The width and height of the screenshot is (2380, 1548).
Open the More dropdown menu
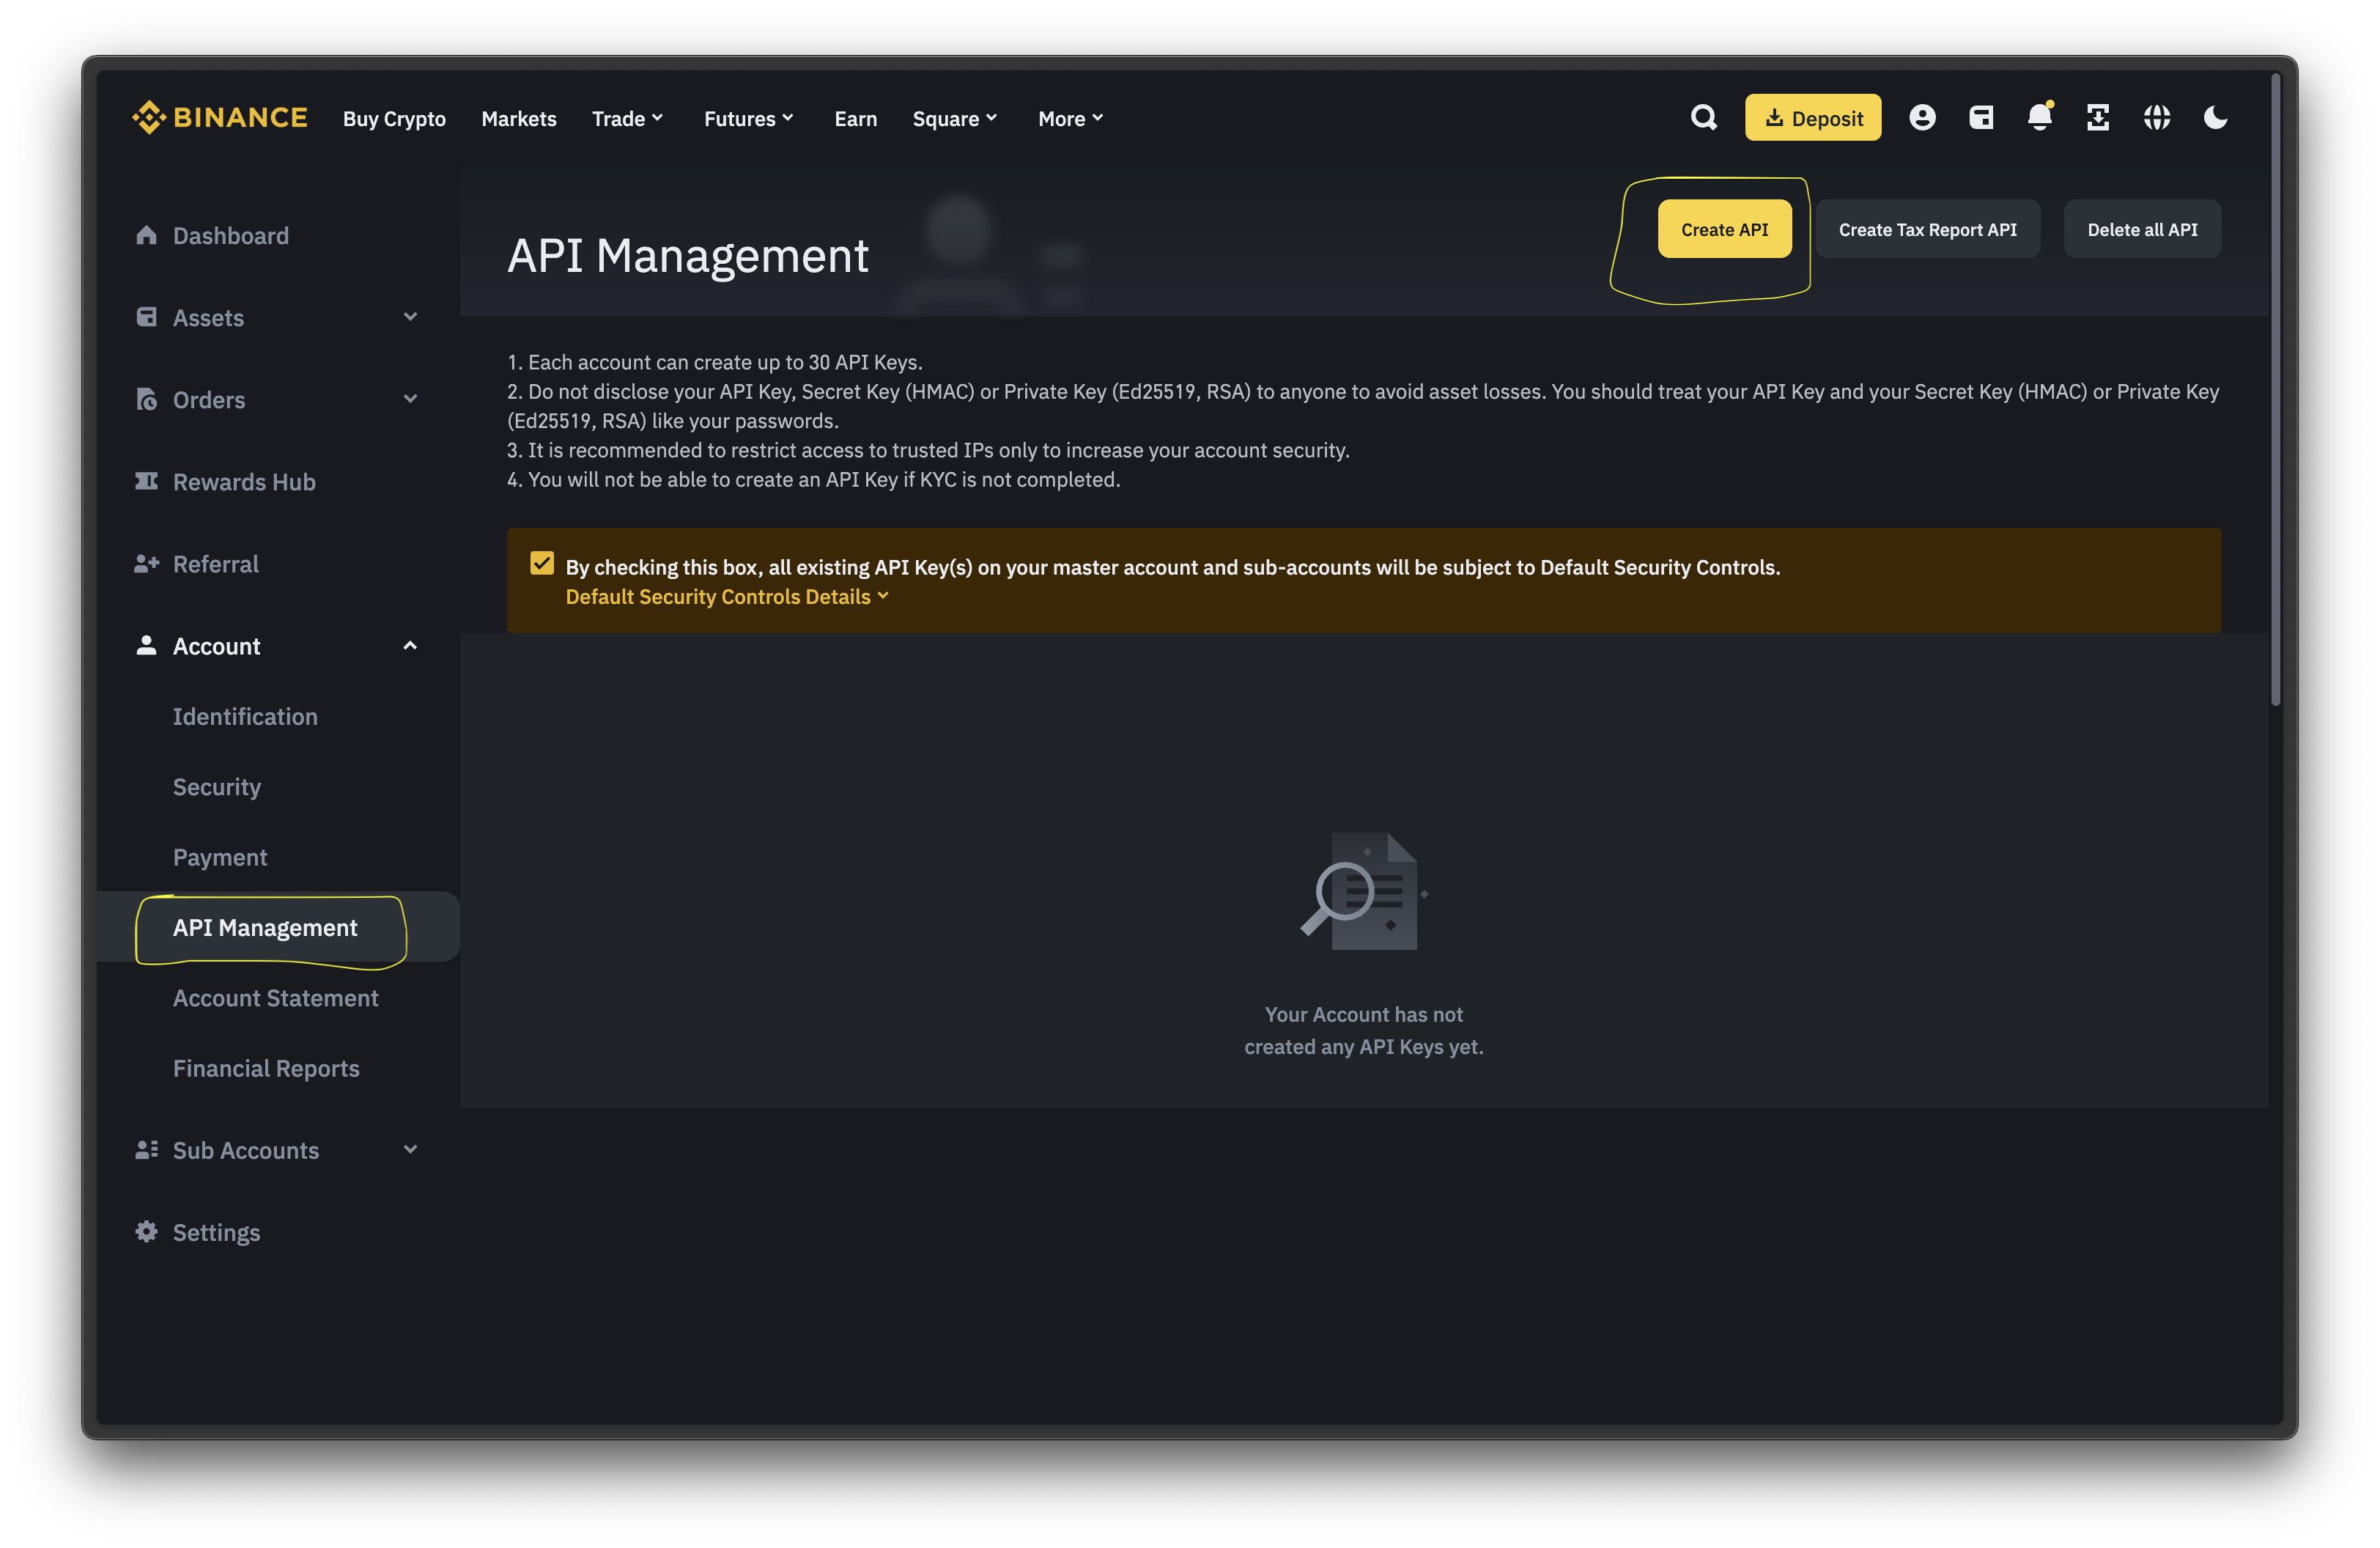coord(1071,118)
